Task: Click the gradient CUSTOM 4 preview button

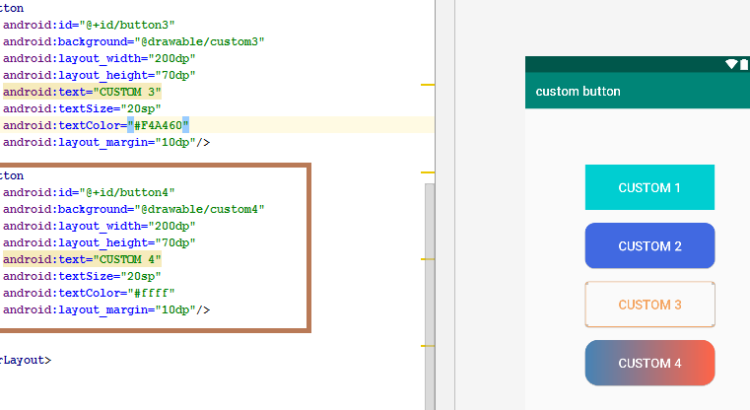Action: tap(649, 363)
